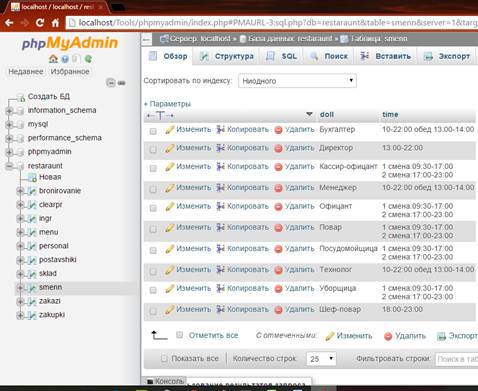Click the phpMyAdmin home icon
Screen dimensions: 478x391
53,59
